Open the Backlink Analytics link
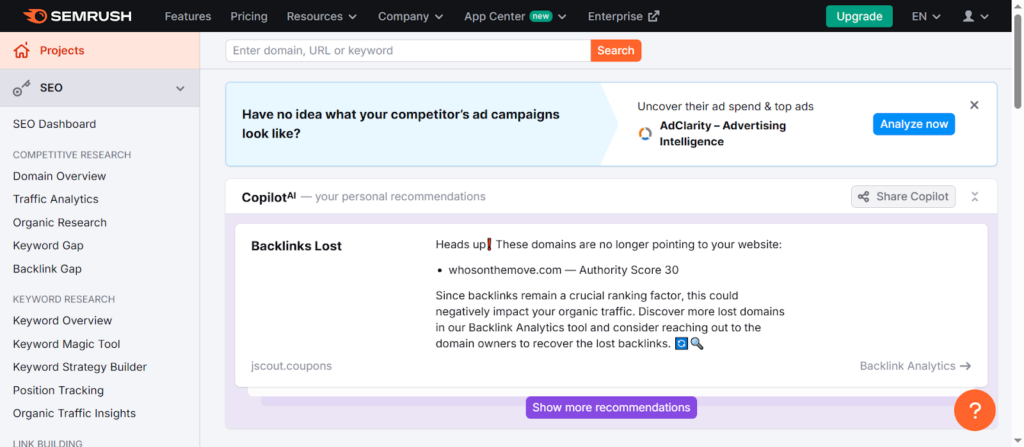The width and height of the screenshot is (1024, 447). click(915, 366)
